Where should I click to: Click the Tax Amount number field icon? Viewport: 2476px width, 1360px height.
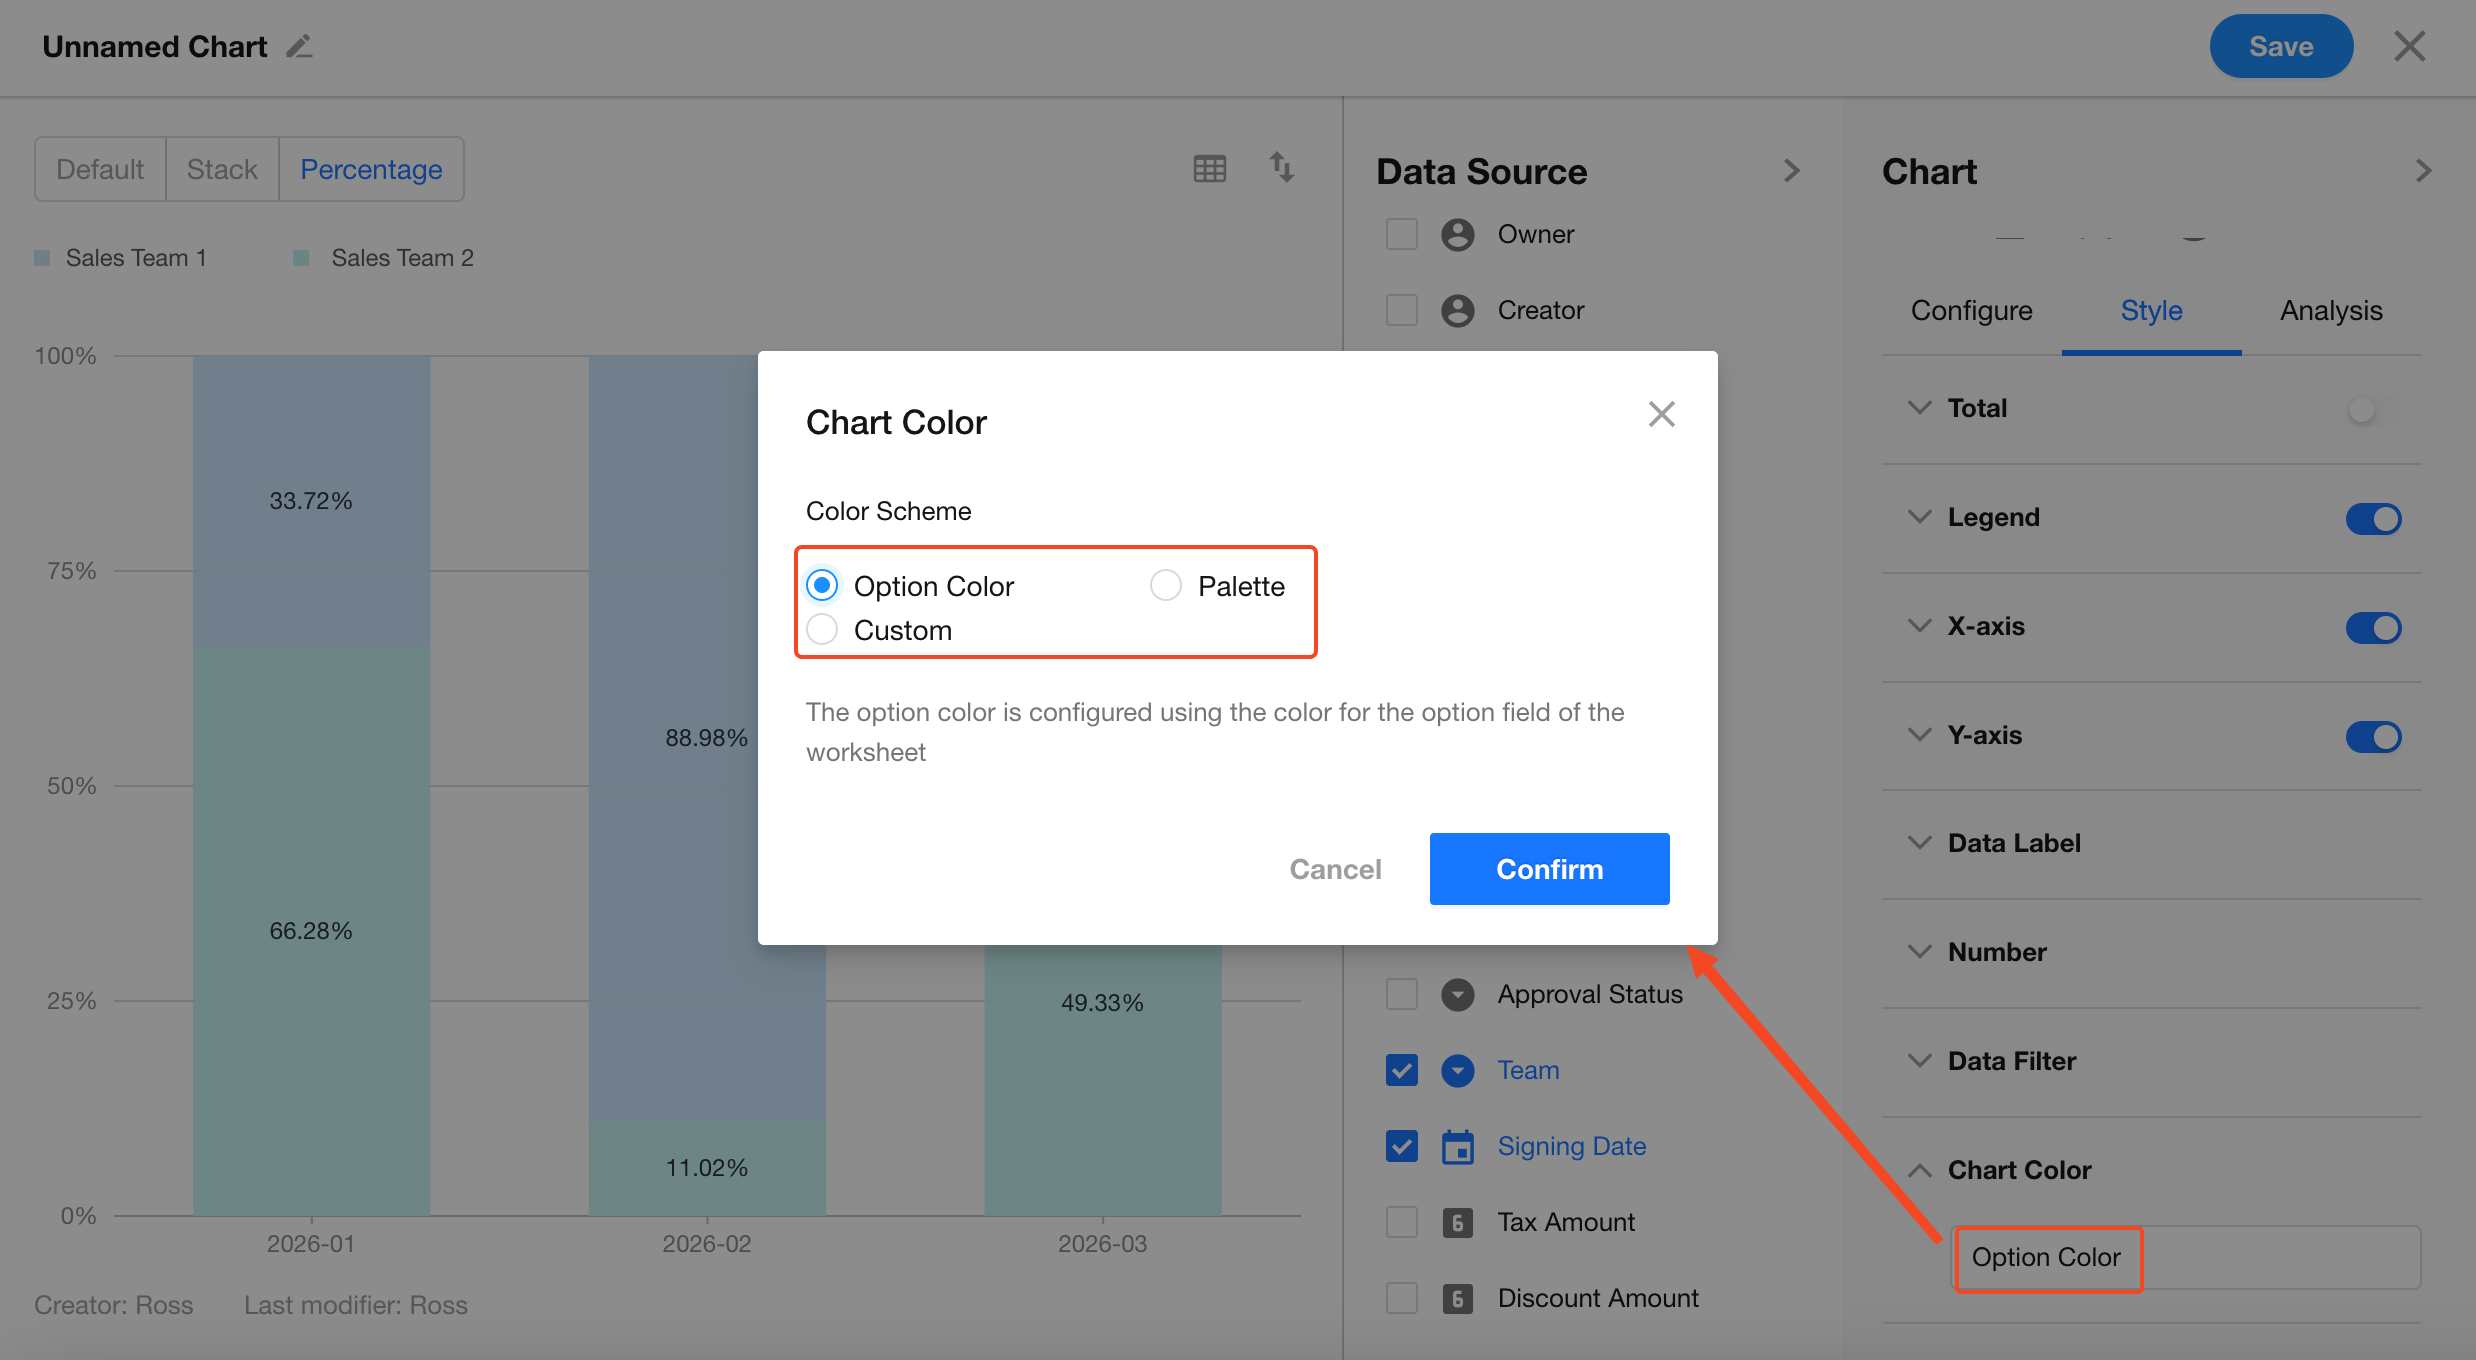pos(1457,1222)
